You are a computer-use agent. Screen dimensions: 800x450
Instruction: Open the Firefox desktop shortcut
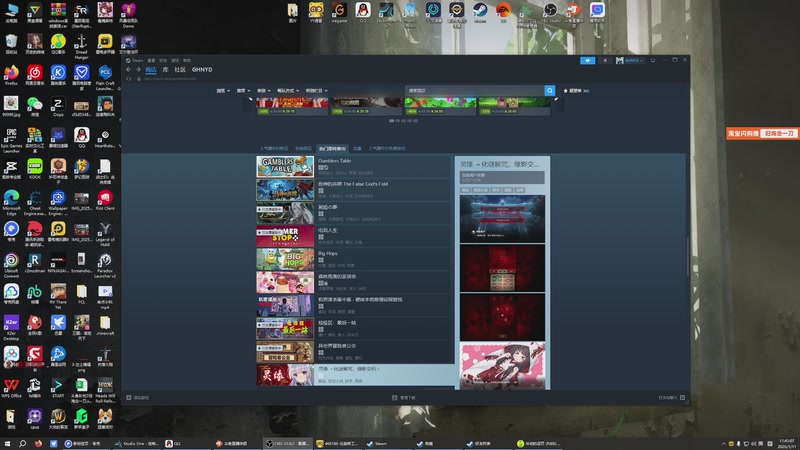coord(11,76)
